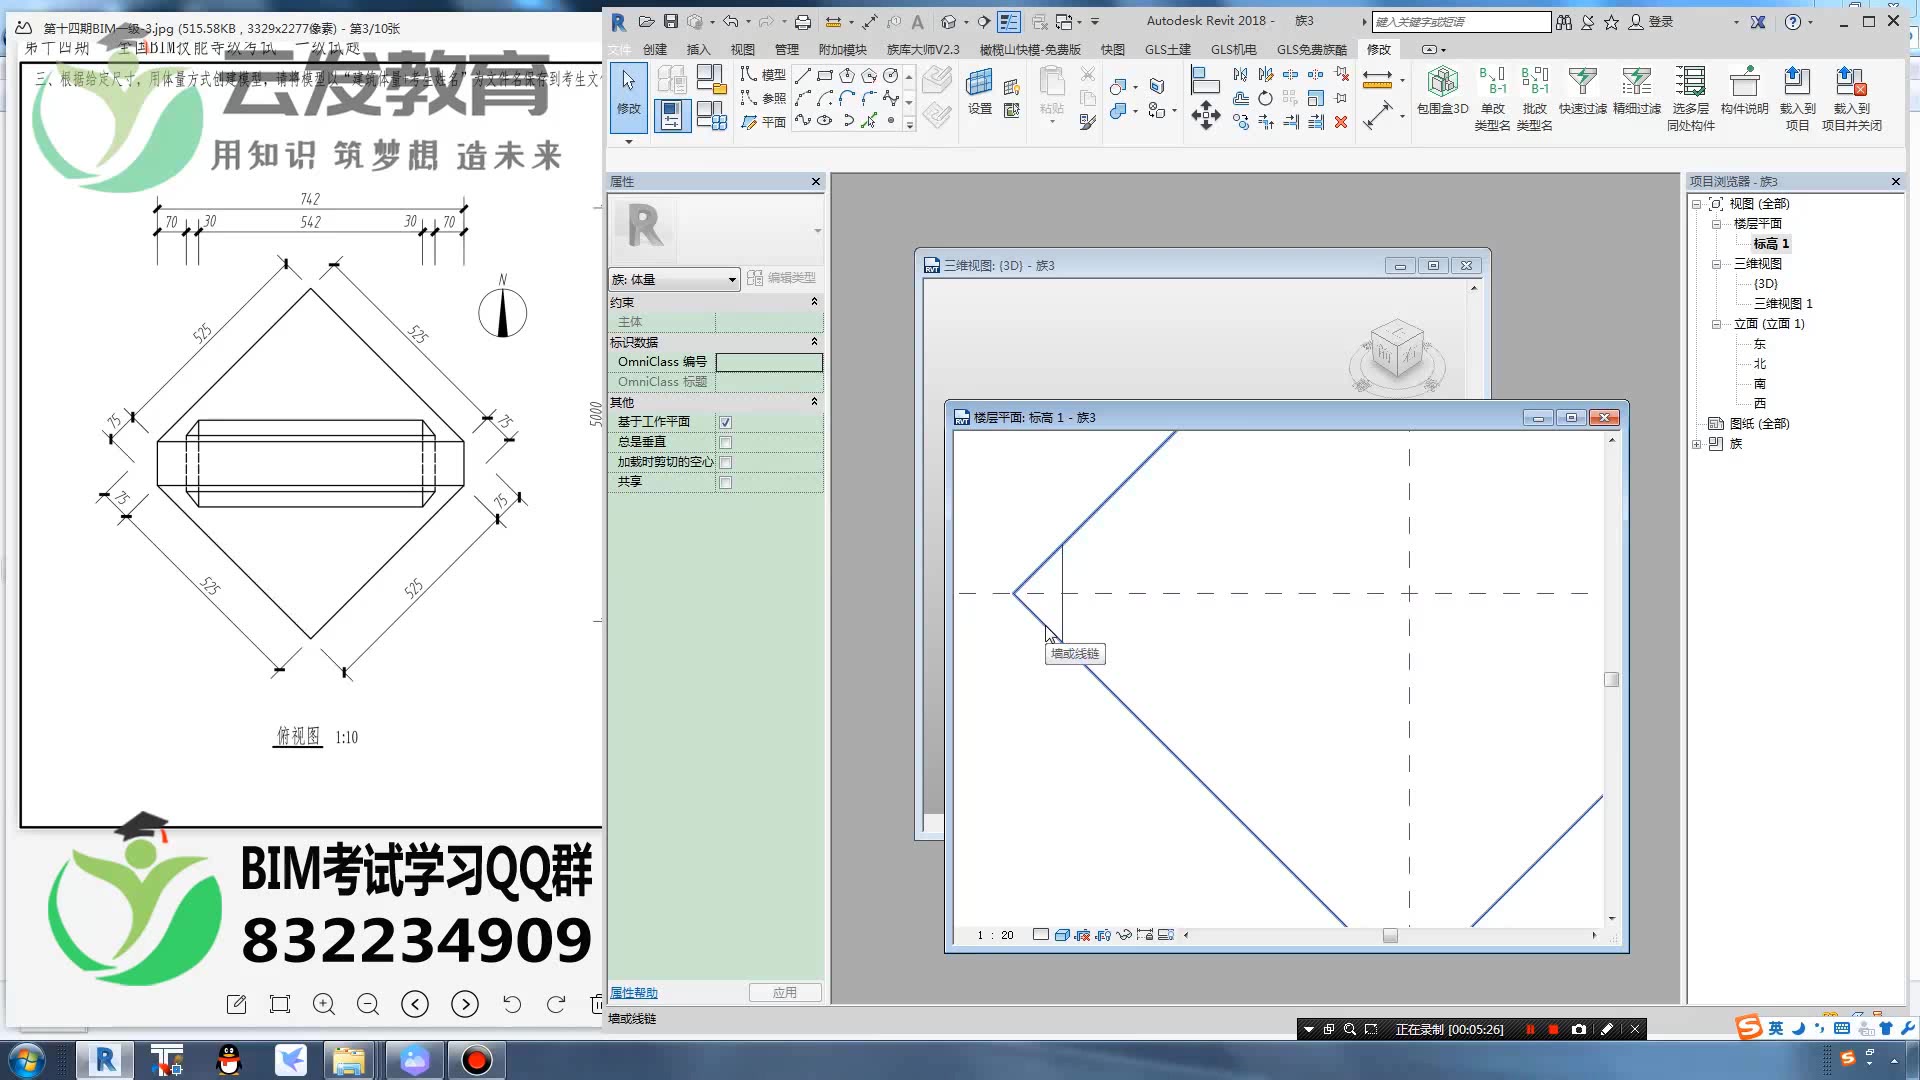
Task: Select the Line draw tool
Action: [x=802, y=76]
